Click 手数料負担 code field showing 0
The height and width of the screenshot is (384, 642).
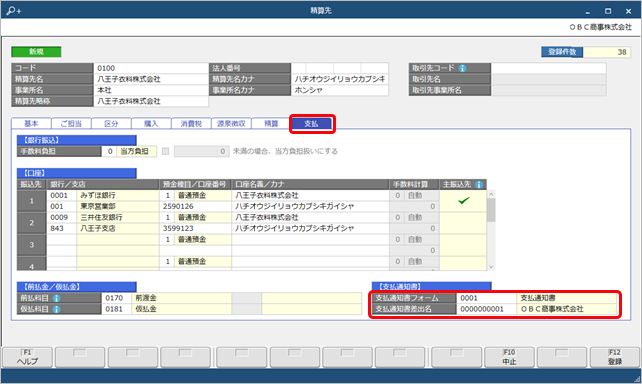coord(109,151)
